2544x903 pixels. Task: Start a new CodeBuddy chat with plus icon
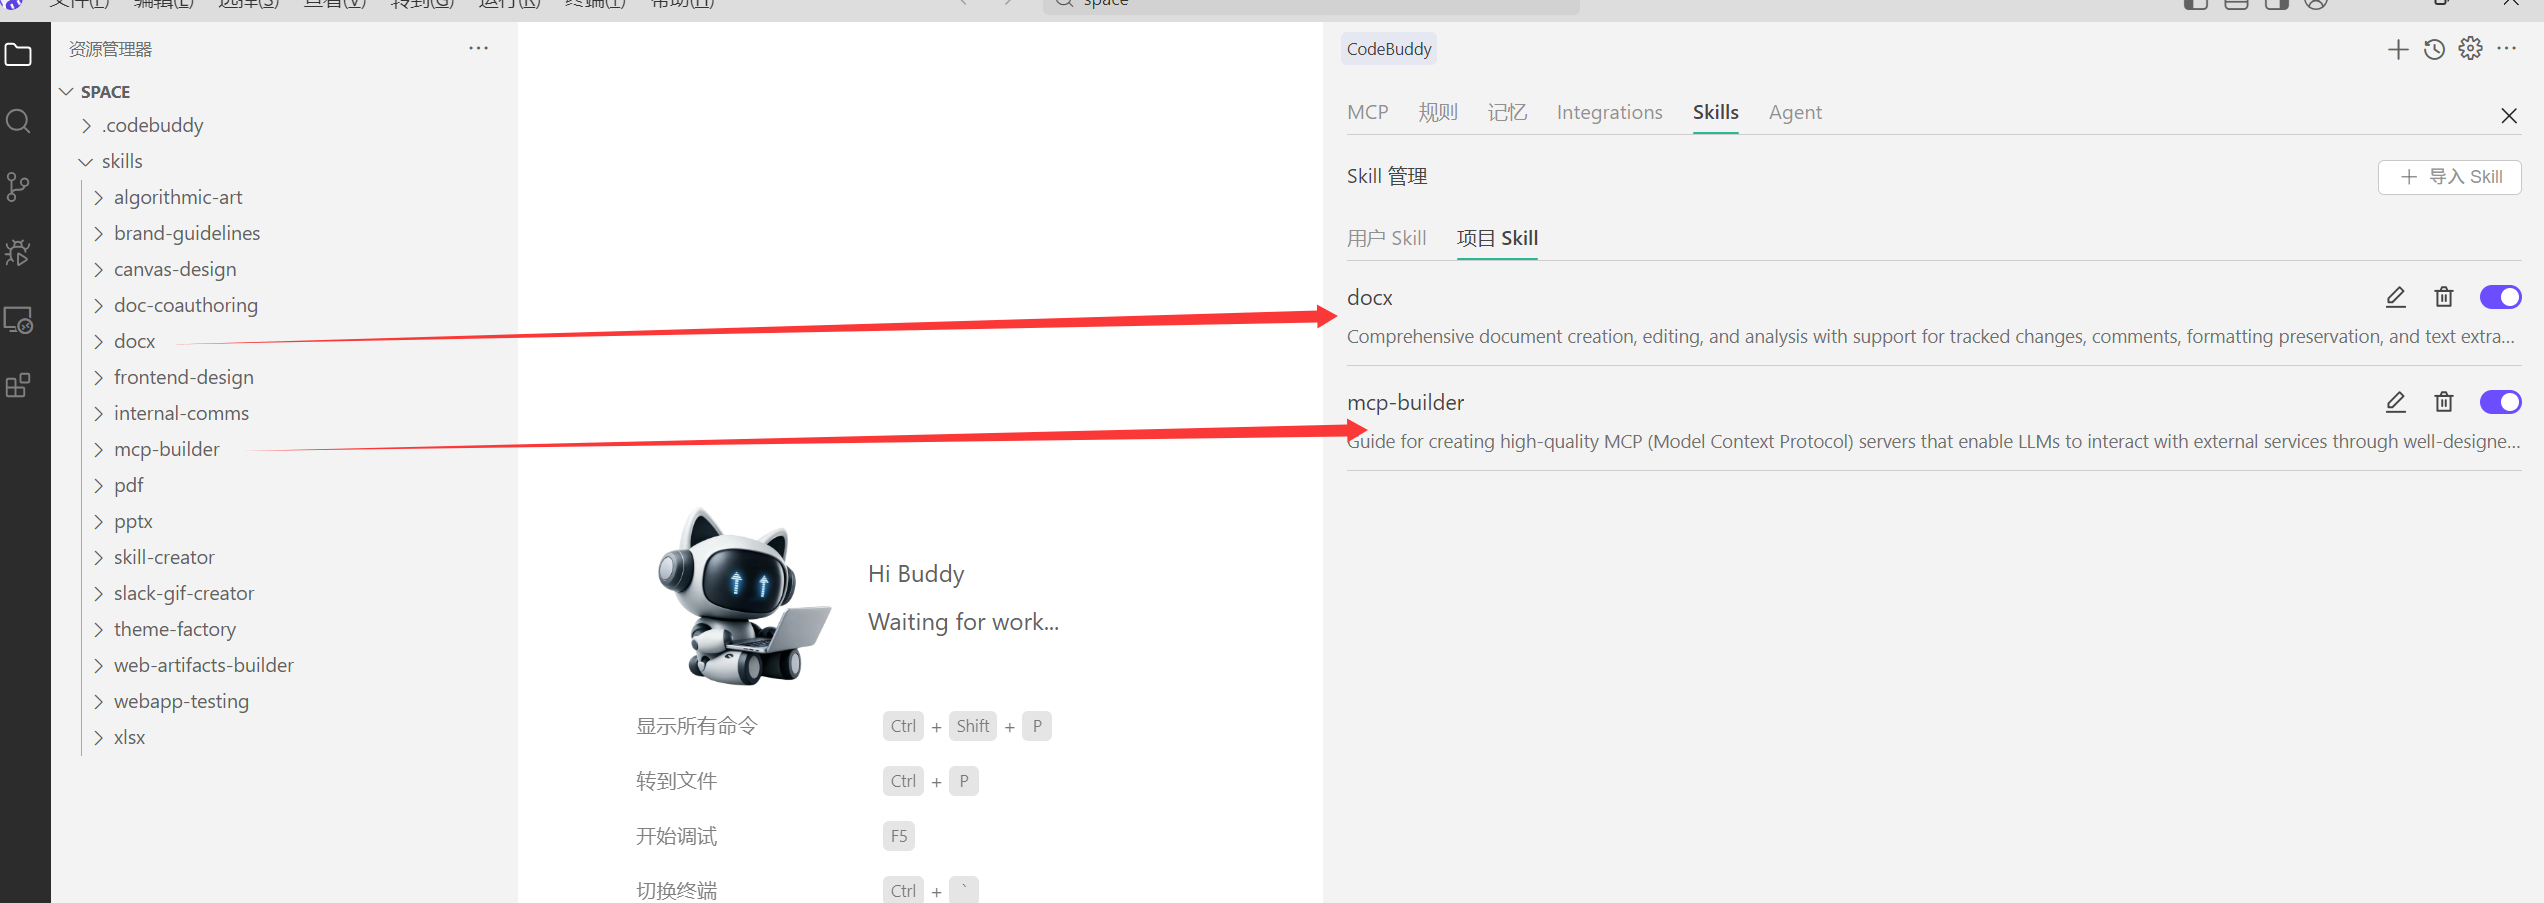point(2397,49)
